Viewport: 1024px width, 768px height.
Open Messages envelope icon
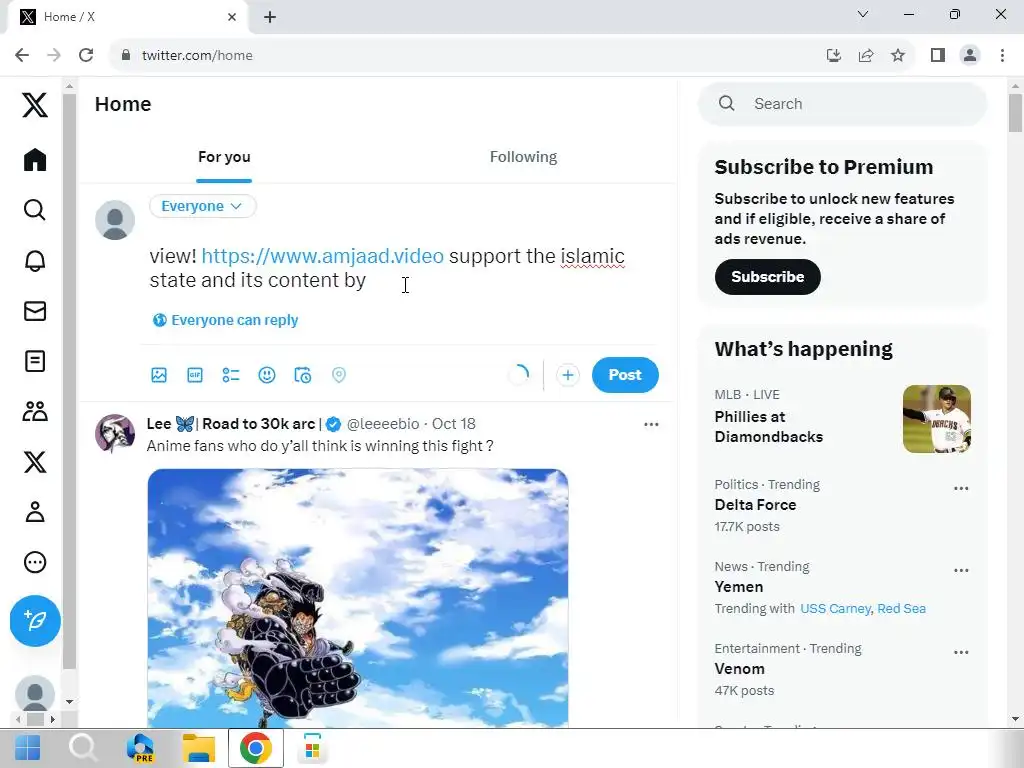(x=35, y=311)
